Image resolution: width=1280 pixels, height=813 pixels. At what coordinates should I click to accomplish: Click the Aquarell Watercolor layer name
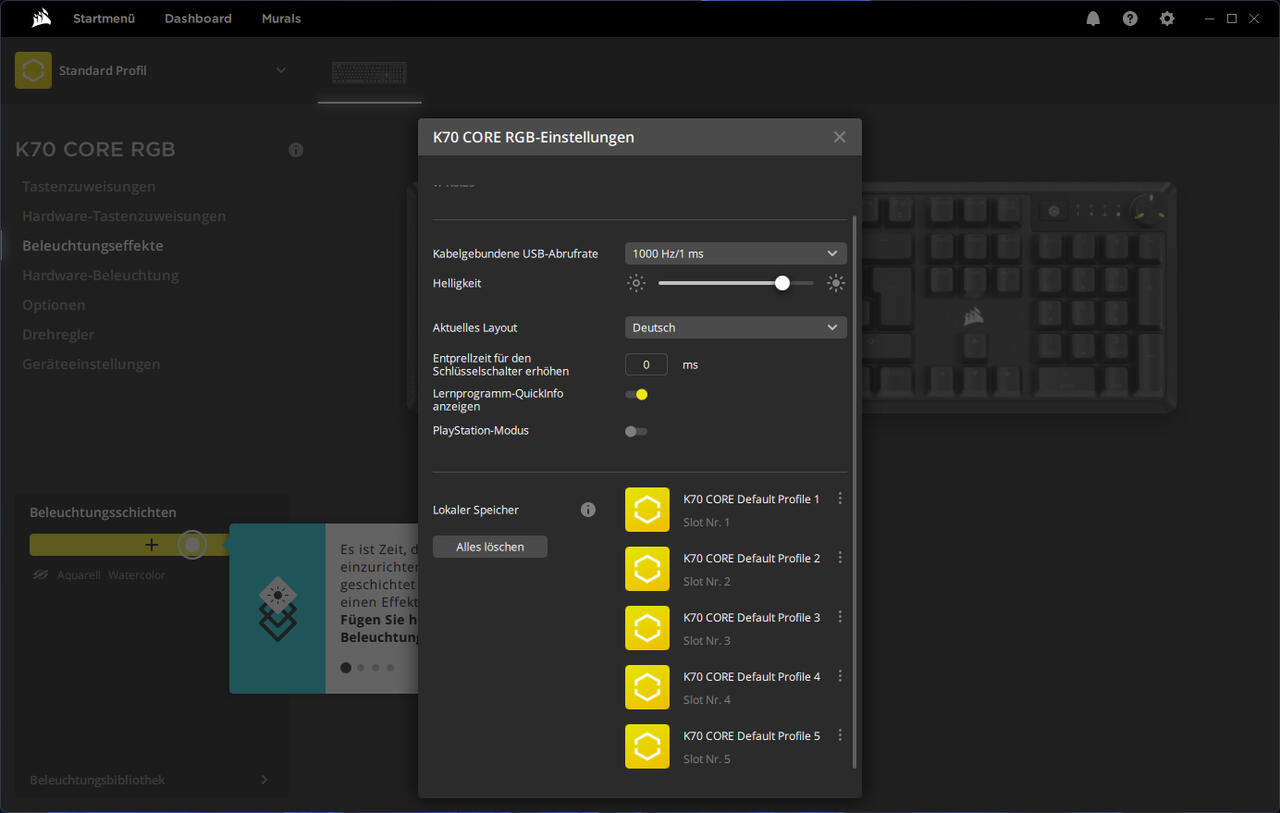[111, 576]
